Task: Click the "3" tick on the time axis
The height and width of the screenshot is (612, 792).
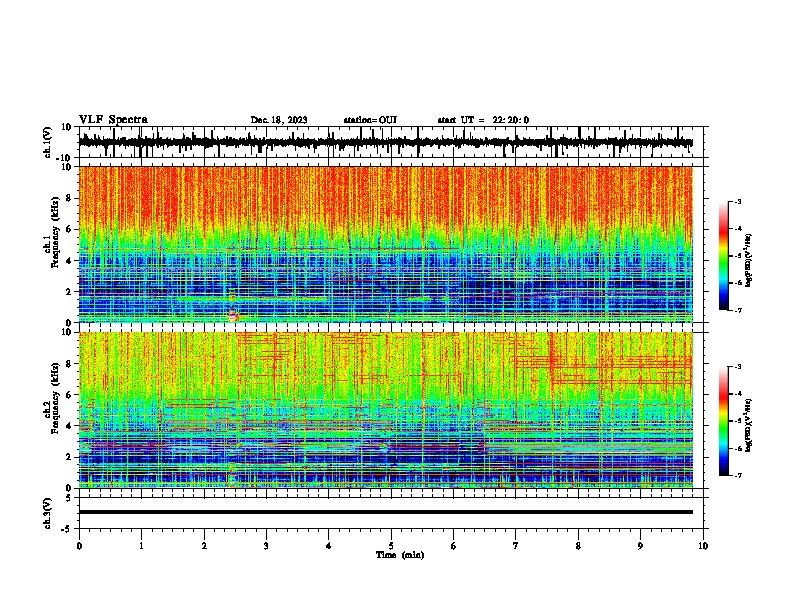Action: point(266,546)
